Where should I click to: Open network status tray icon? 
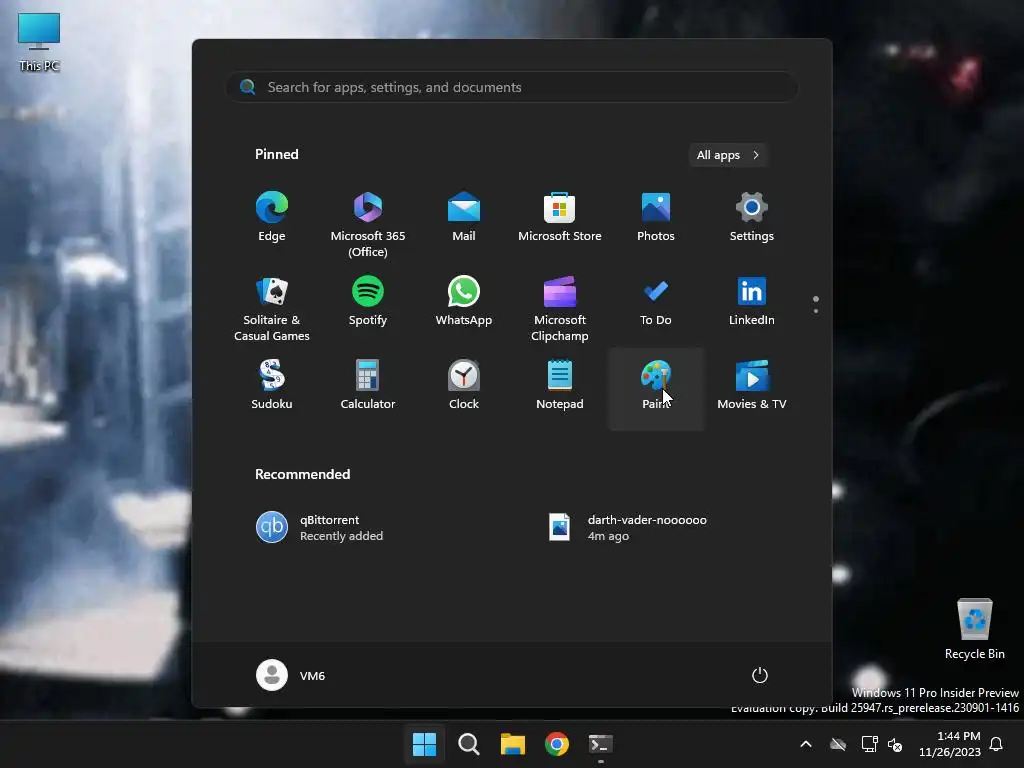(869, 744)
